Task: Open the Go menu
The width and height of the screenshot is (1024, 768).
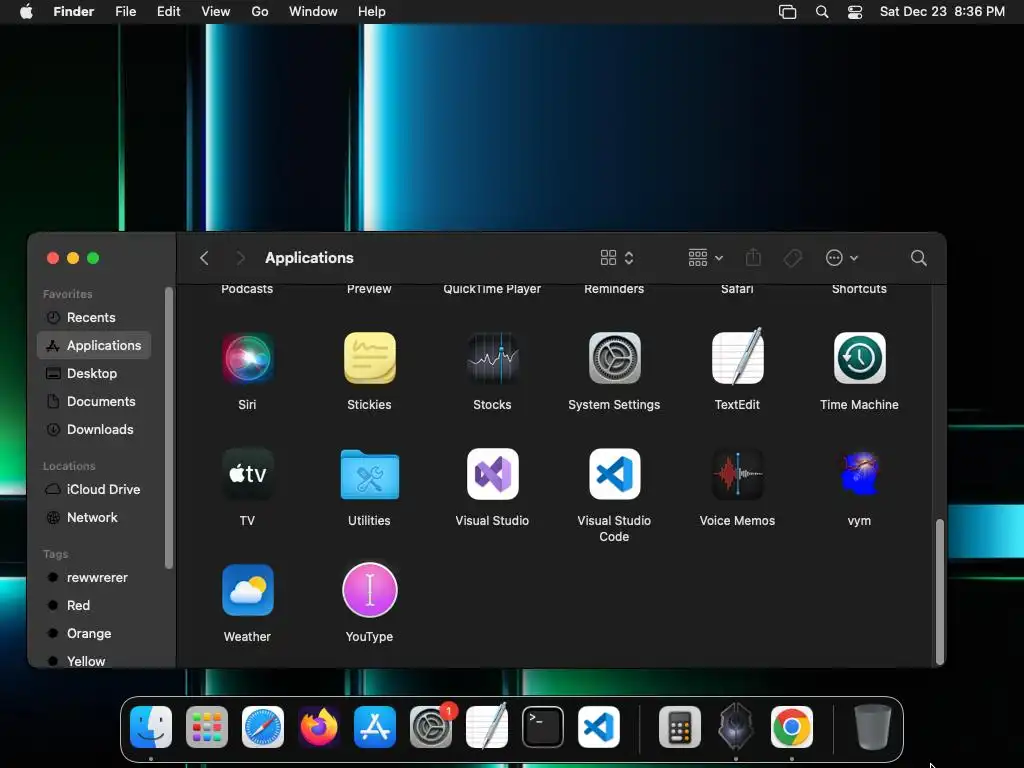Action: tap(260, 11)
